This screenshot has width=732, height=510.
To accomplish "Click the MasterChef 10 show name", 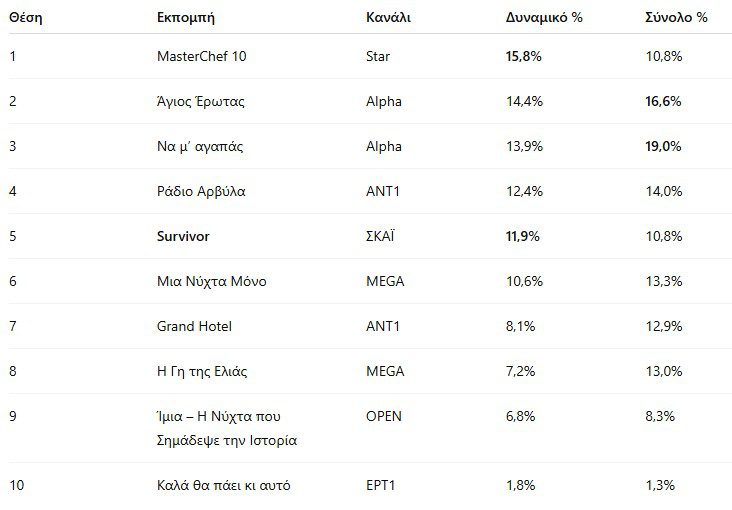I will click(201, 56).
